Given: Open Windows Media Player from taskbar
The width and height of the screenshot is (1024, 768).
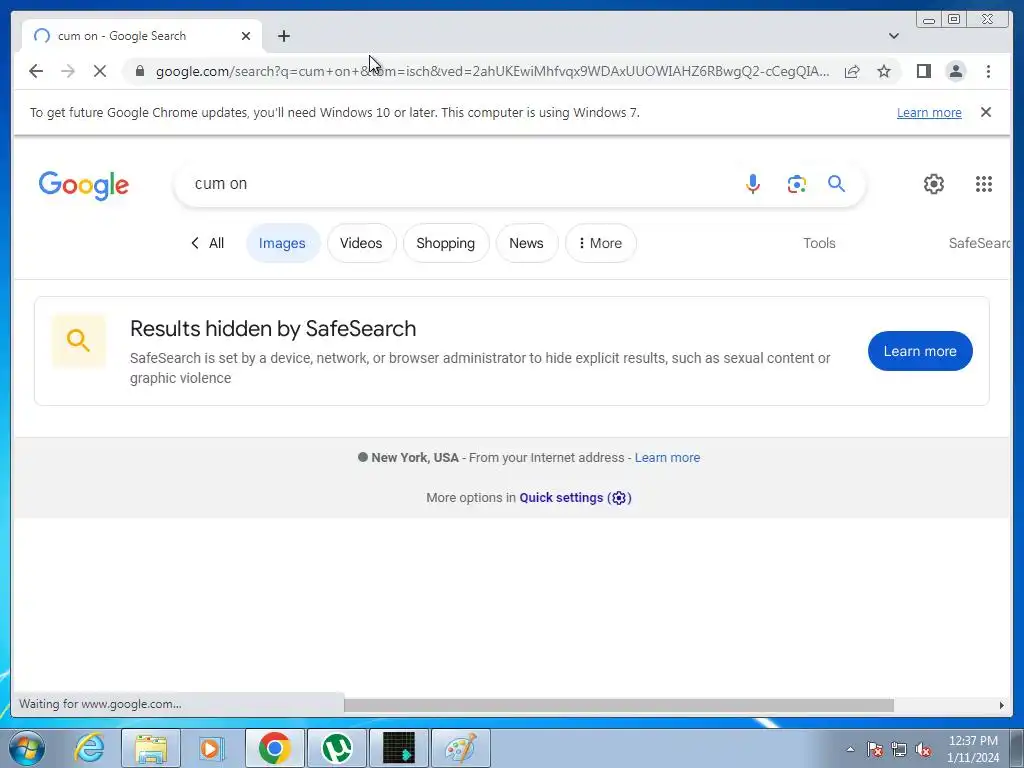Looking at the screenshot, I should click(211, 748).
